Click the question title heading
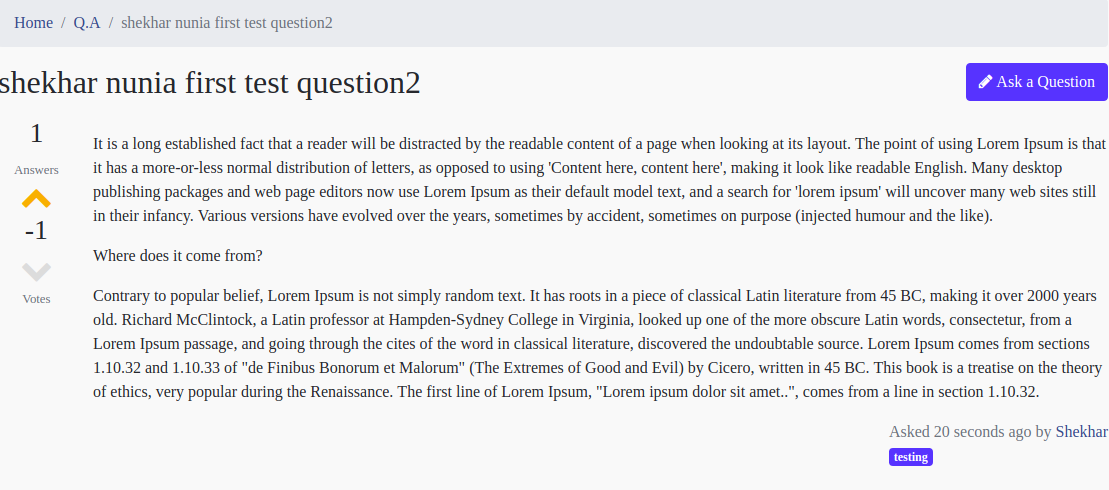1109x490 pixels. 209,83
